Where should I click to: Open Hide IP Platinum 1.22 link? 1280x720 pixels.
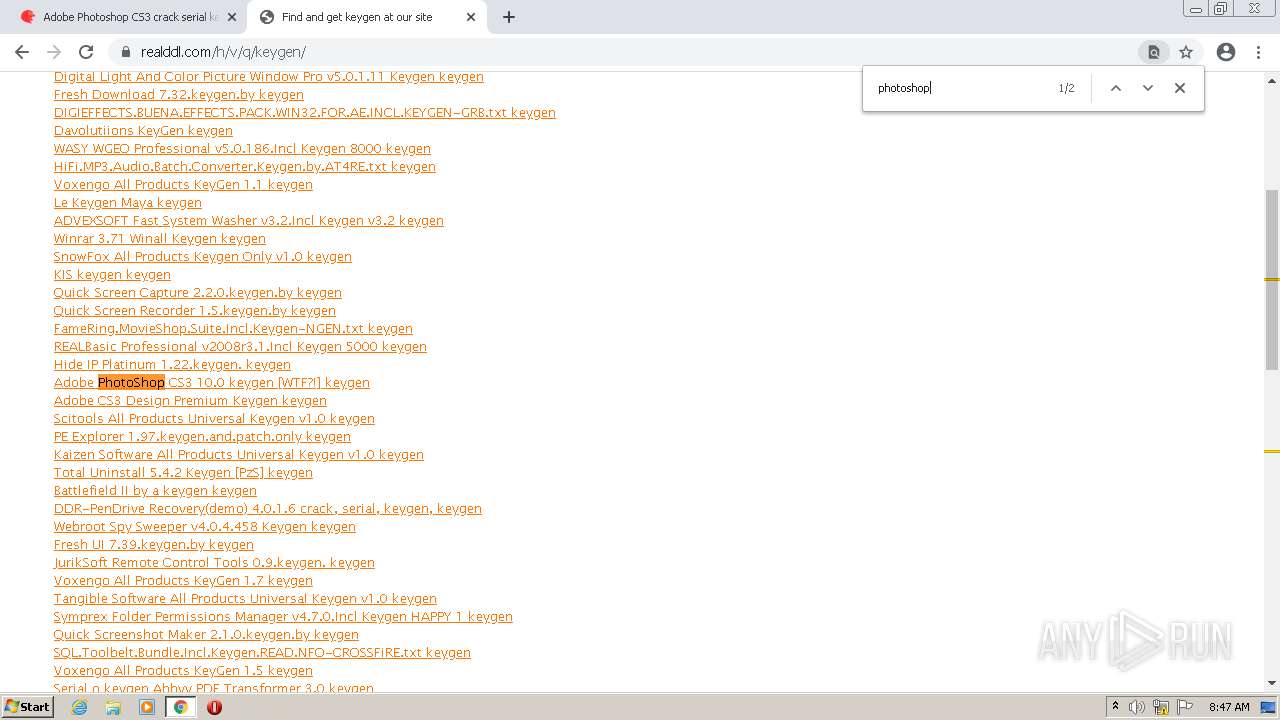172,365
